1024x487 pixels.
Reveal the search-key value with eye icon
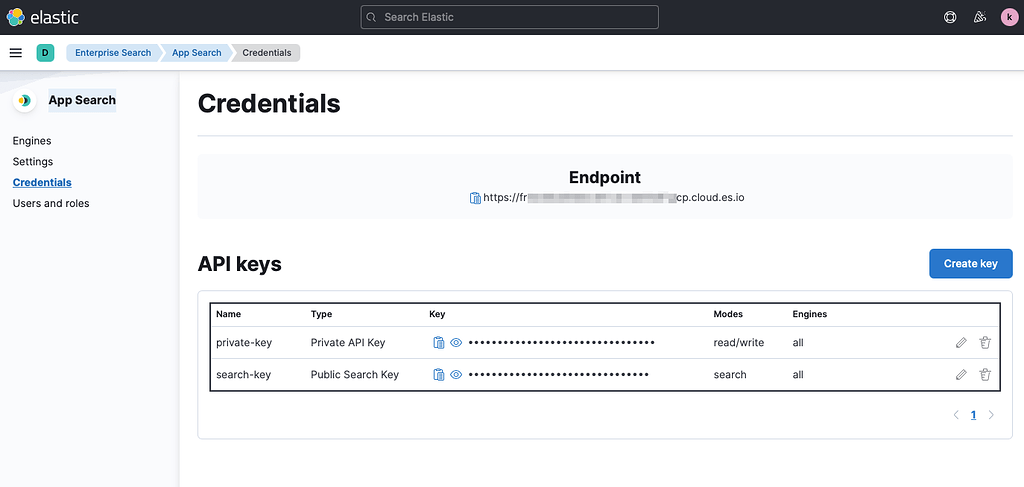click(x=456, y=375)
